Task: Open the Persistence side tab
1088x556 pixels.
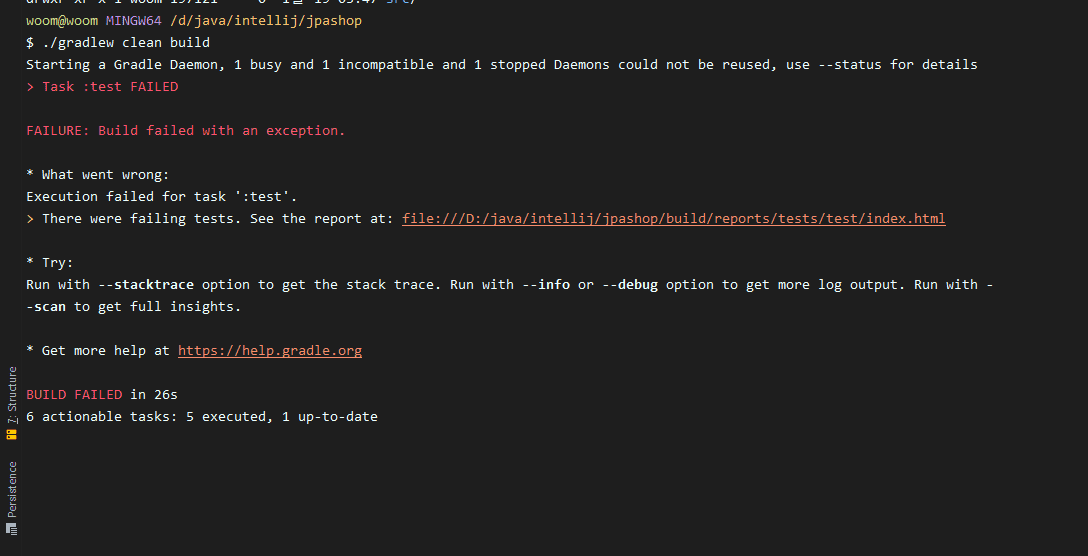Action: point(12,488)
